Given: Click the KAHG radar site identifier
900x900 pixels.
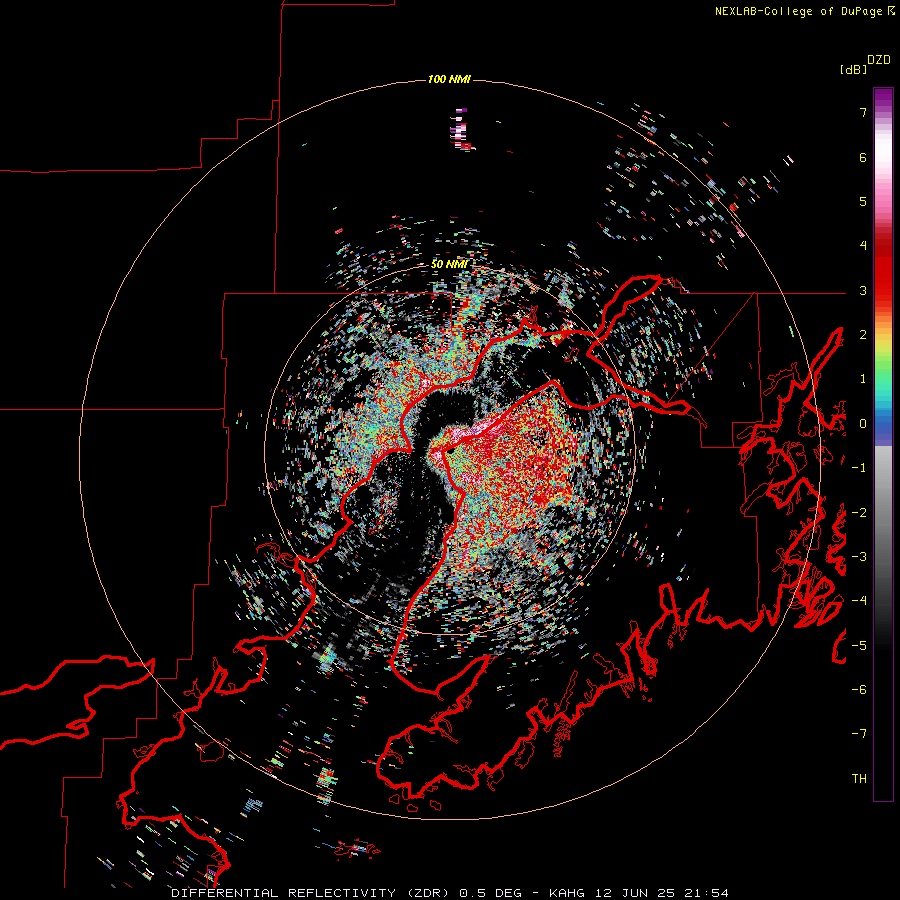Looking at the screenshot, I should tap(567, 893).
